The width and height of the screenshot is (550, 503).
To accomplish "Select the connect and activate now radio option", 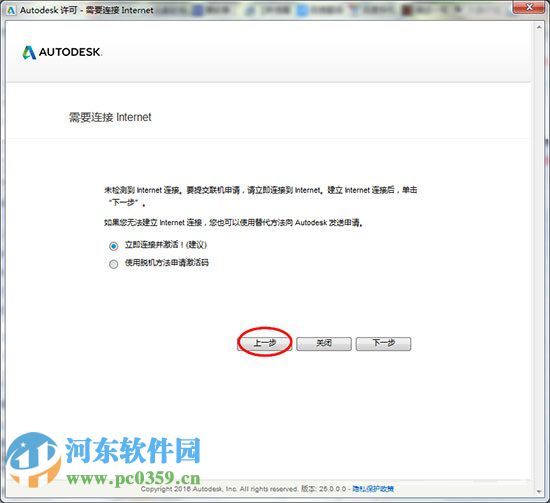I will [x=113, y=246].
